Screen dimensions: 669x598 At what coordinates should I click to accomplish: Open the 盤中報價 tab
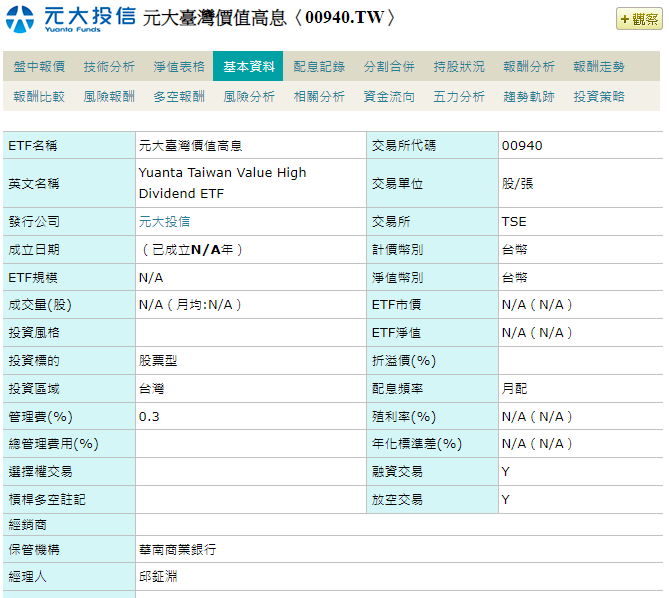pos(39,67)
